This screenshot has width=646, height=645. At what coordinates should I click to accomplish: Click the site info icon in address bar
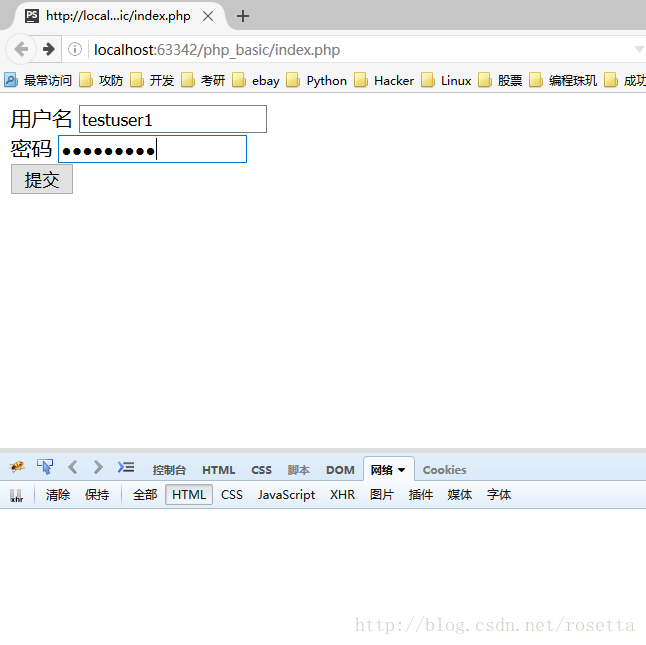(75, 50)
